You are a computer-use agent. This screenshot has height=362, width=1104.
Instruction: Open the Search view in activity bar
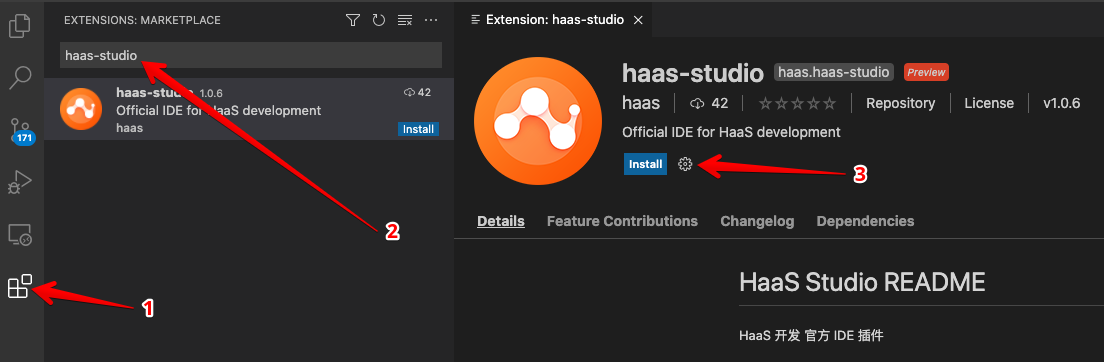coord(20,78)
